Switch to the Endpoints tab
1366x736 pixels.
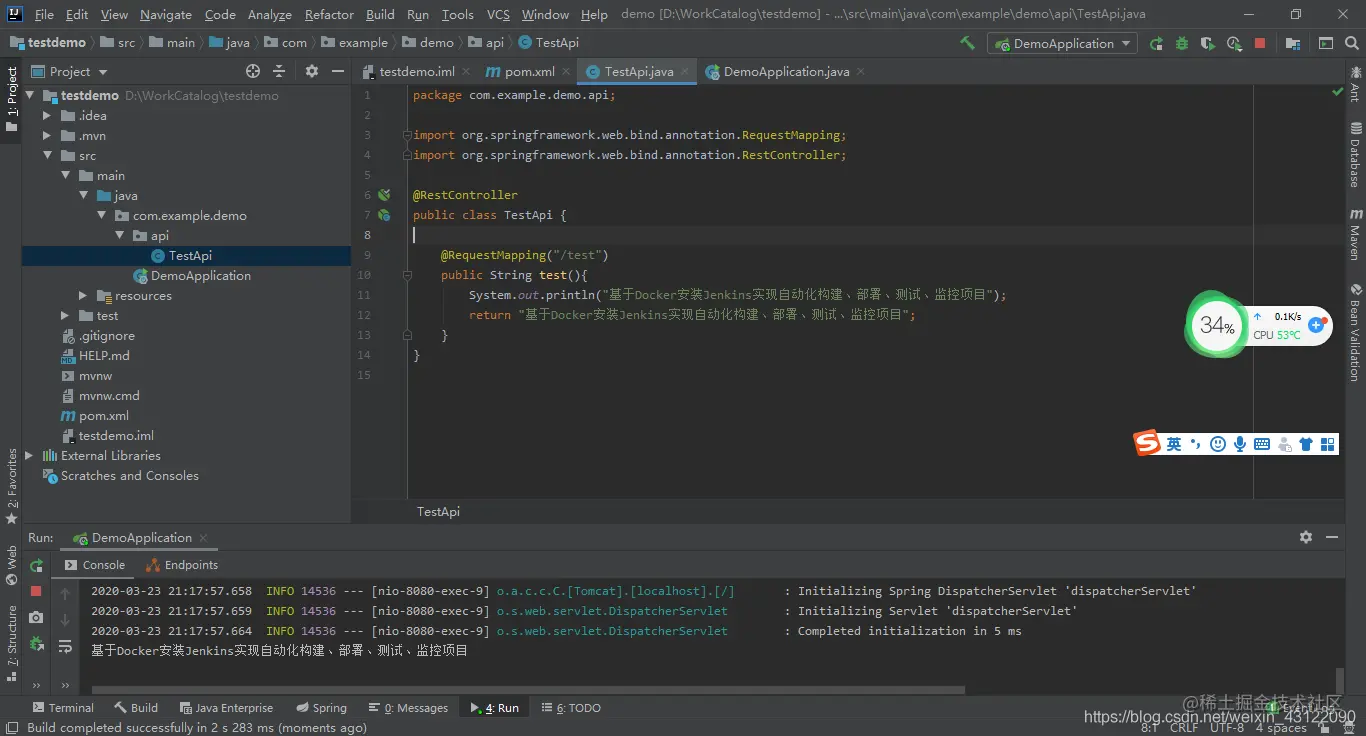click(182, 565)
